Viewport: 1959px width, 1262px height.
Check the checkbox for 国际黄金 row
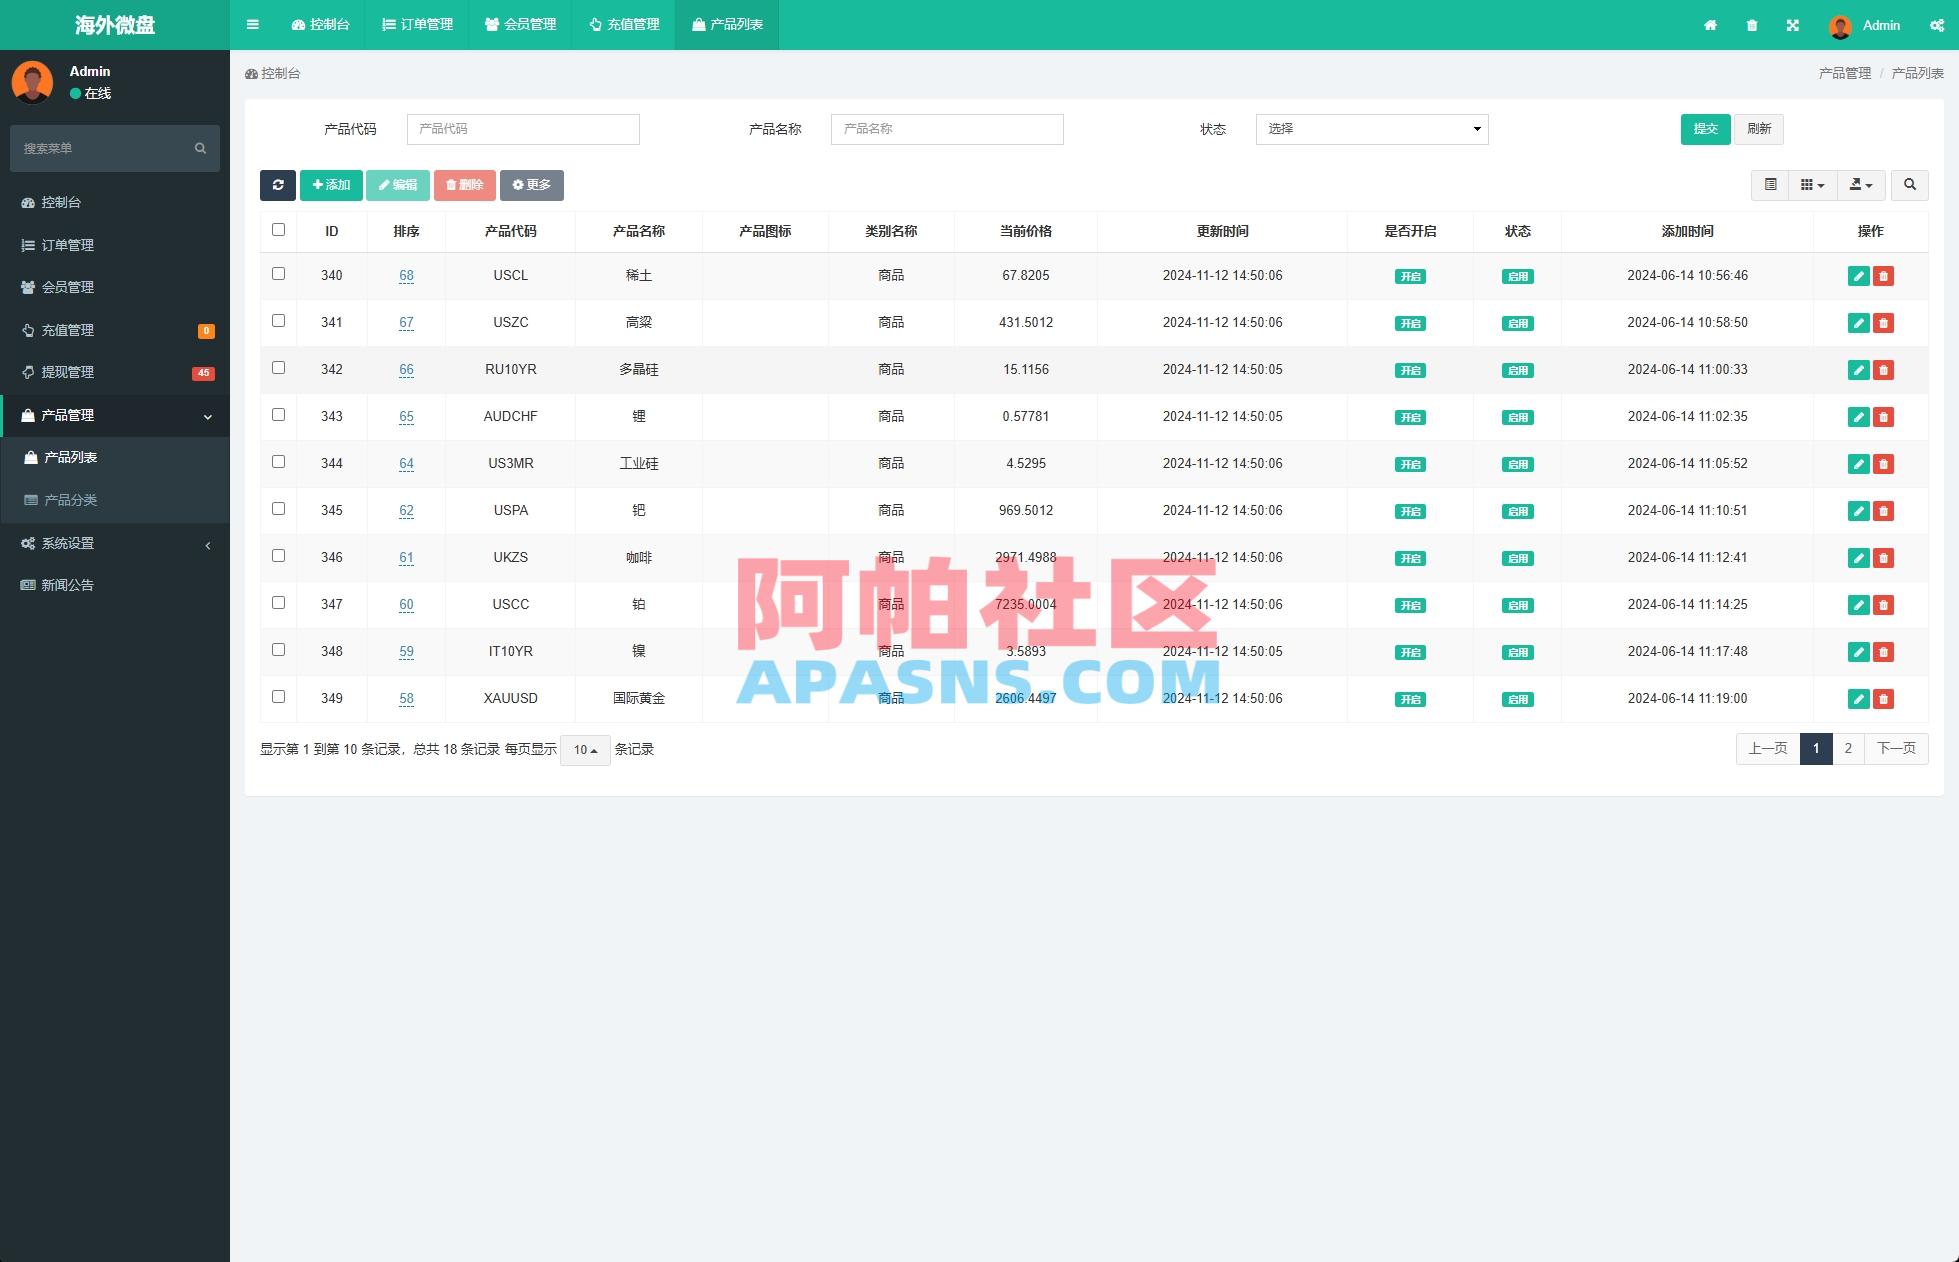tap(278, 697)
